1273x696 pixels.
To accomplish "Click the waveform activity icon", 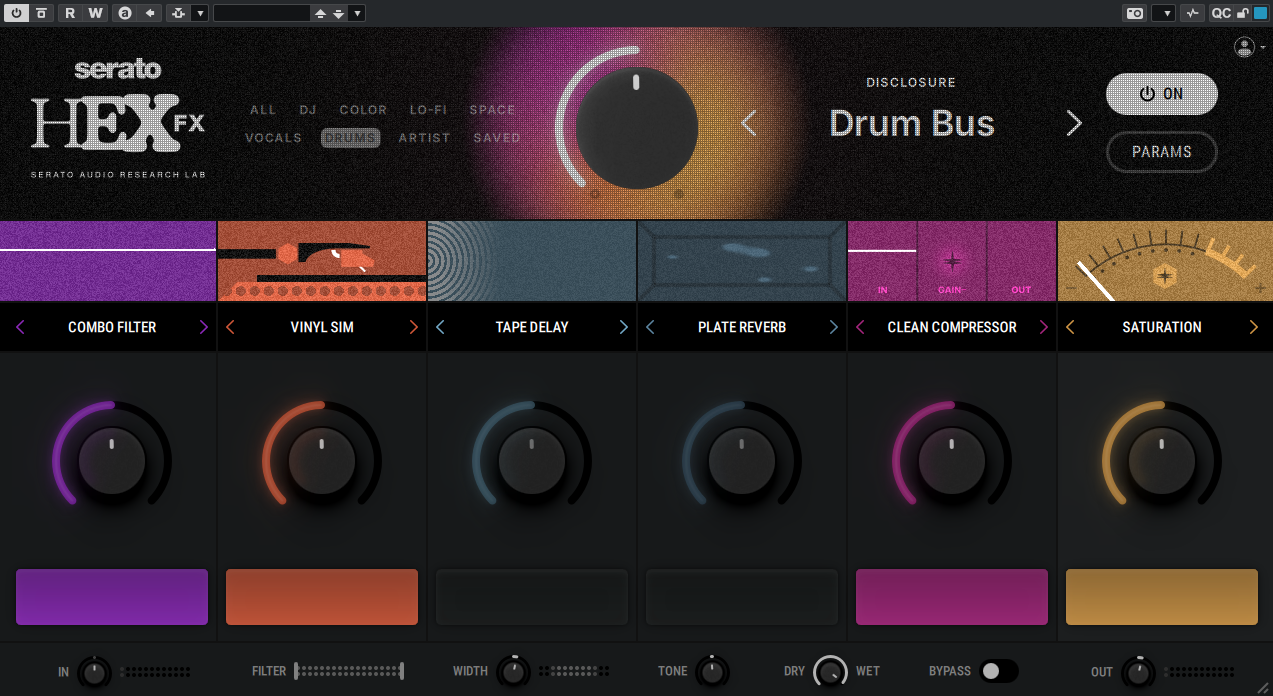I will pyautogui.click(x=1192, y=13).
